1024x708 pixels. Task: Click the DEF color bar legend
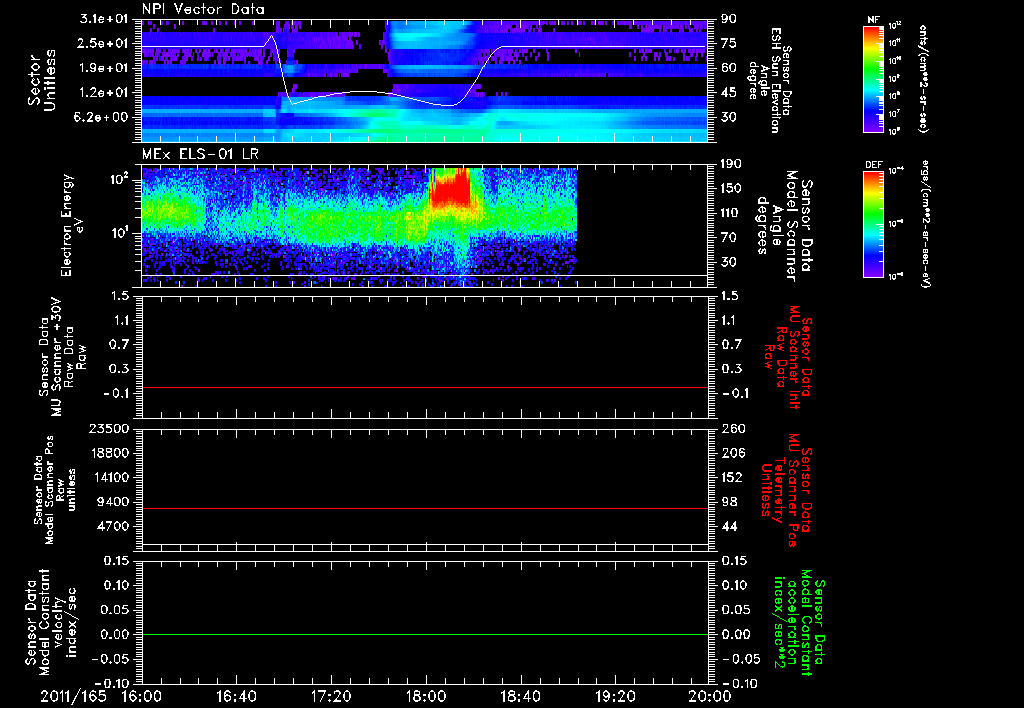(873, 224)
